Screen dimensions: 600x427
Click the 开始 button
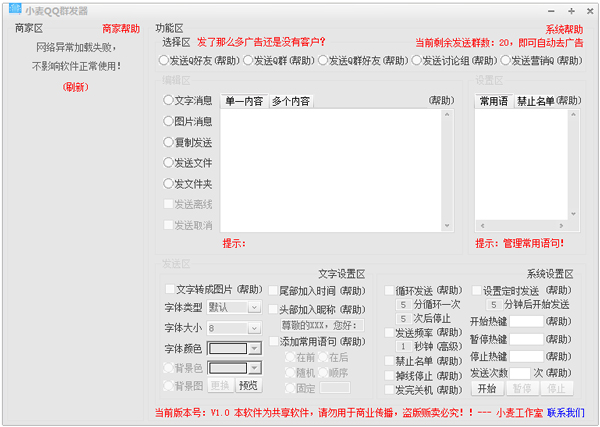[487, 389]
